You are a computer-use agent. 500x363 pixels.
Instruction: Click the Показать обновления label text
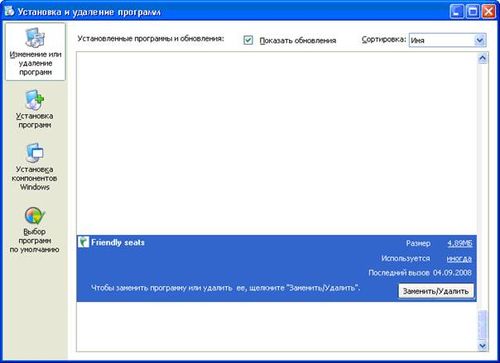point(298,40)
